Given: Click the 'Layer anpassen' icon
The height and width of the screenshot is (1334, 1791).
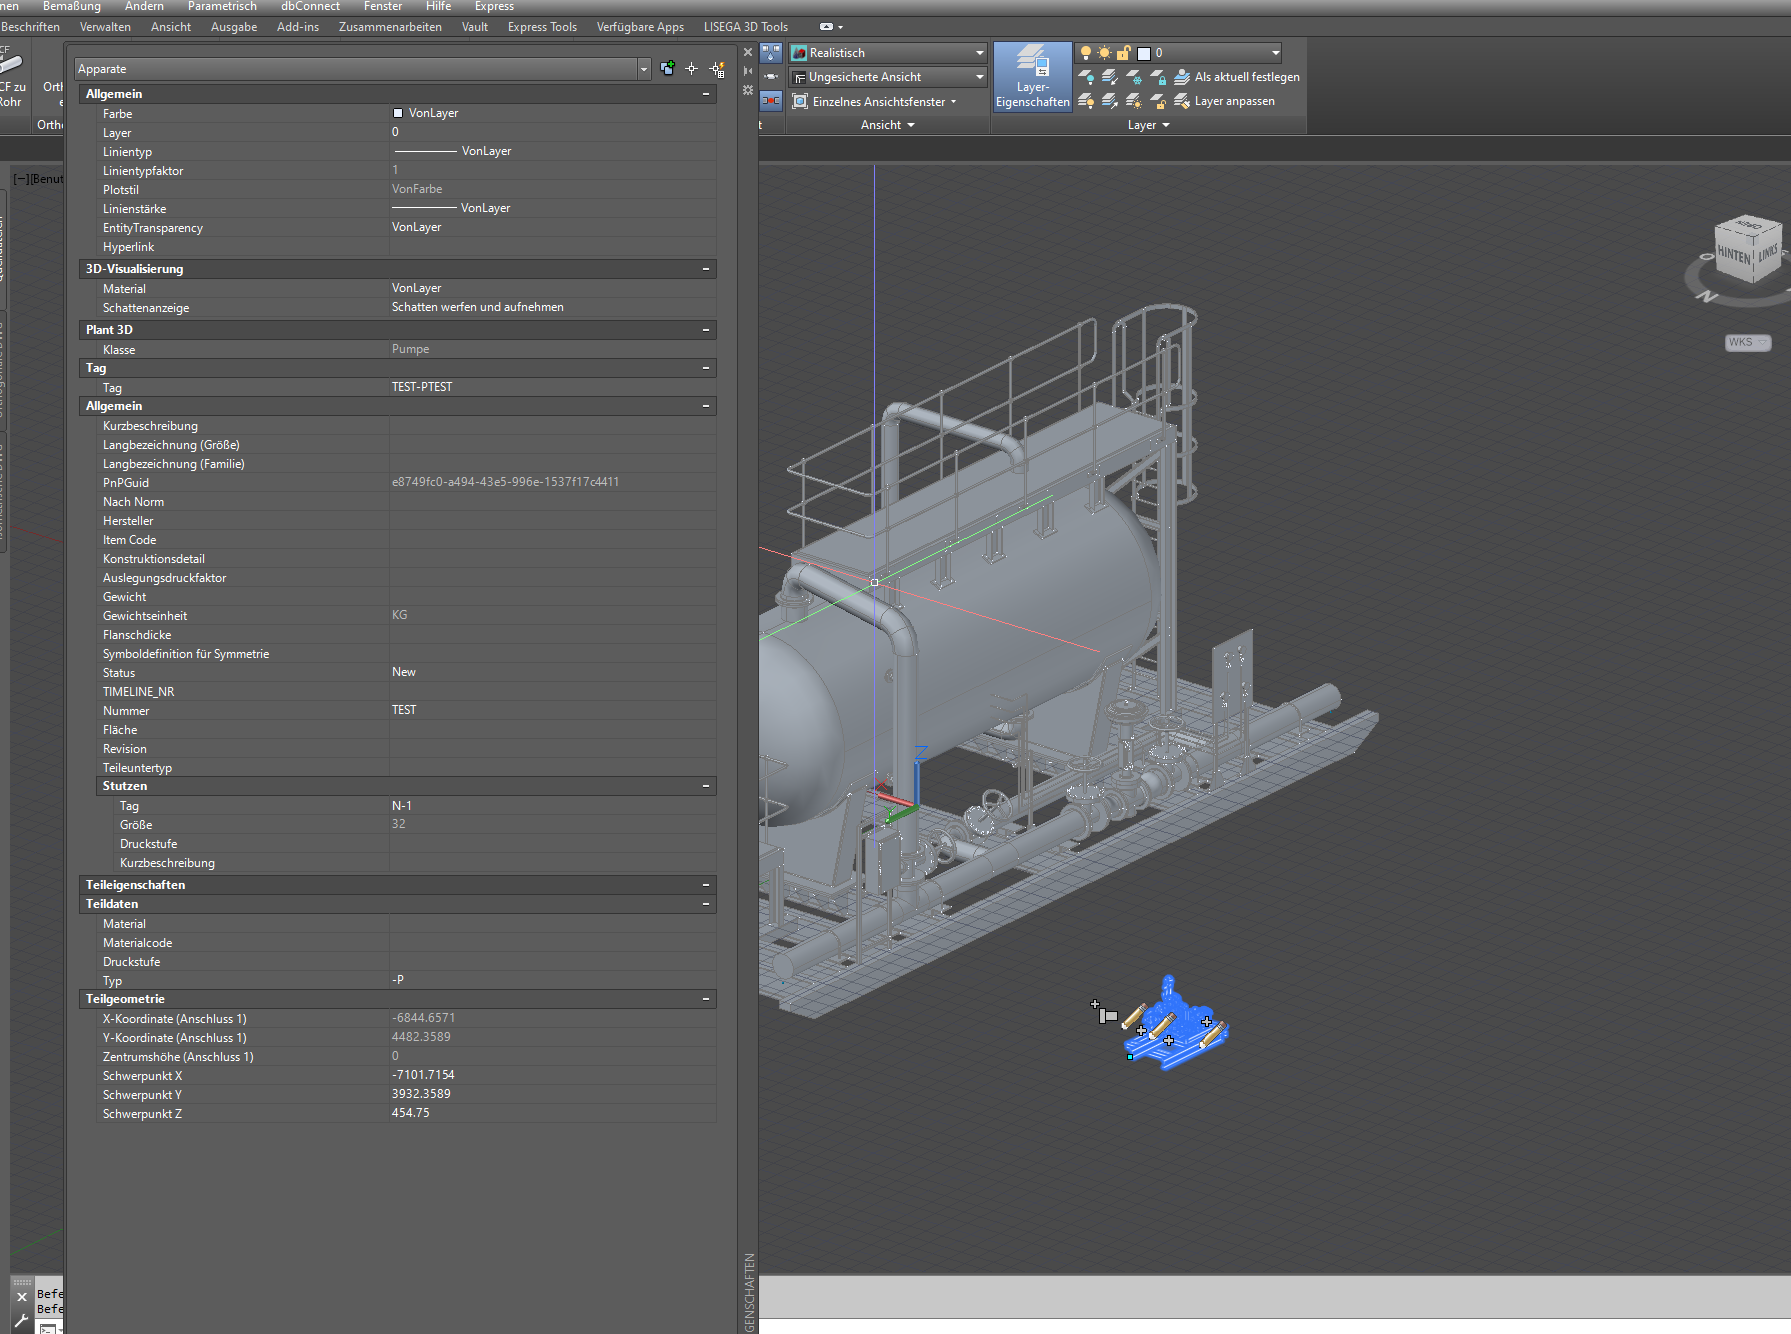Looking at the screenshot, I should coord(1182,101).
